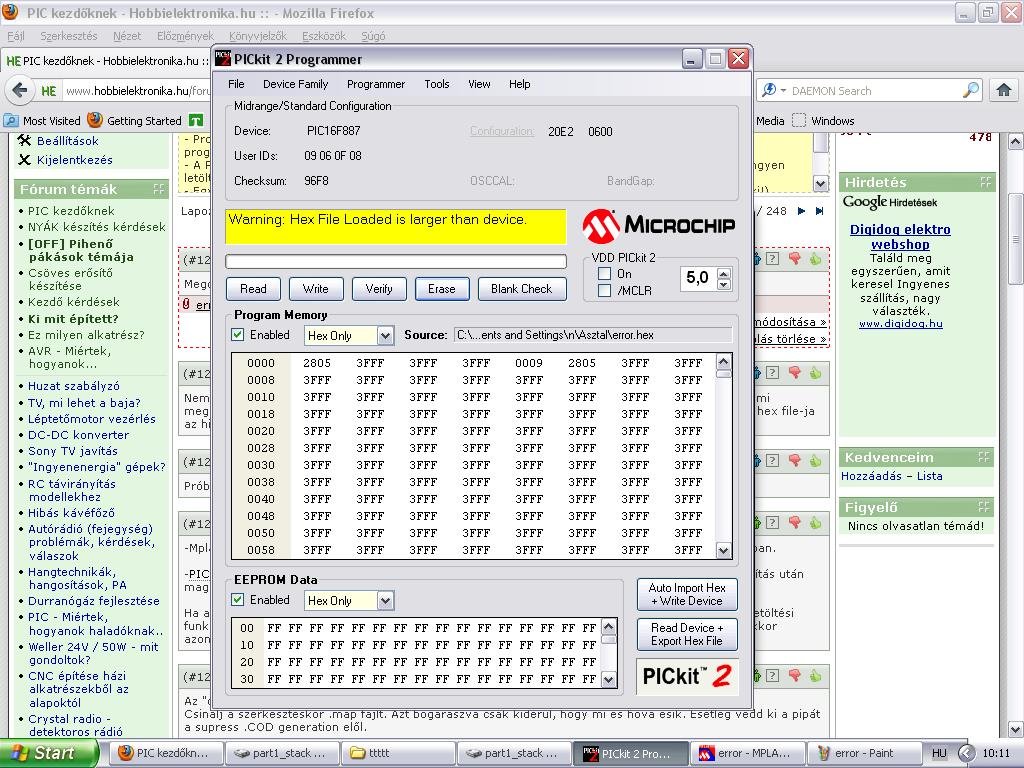The width and height of the screenshot is (1024, 768).
Task: Click Hozzáadás in Kedvenceim panel
Action: point(871,476)
